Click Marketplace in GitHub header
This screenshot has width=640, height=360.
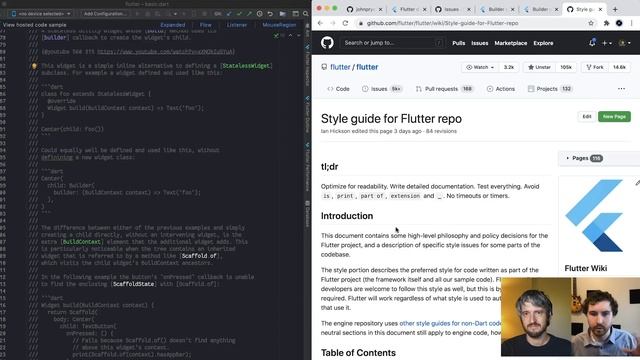[x=511, y=43]
